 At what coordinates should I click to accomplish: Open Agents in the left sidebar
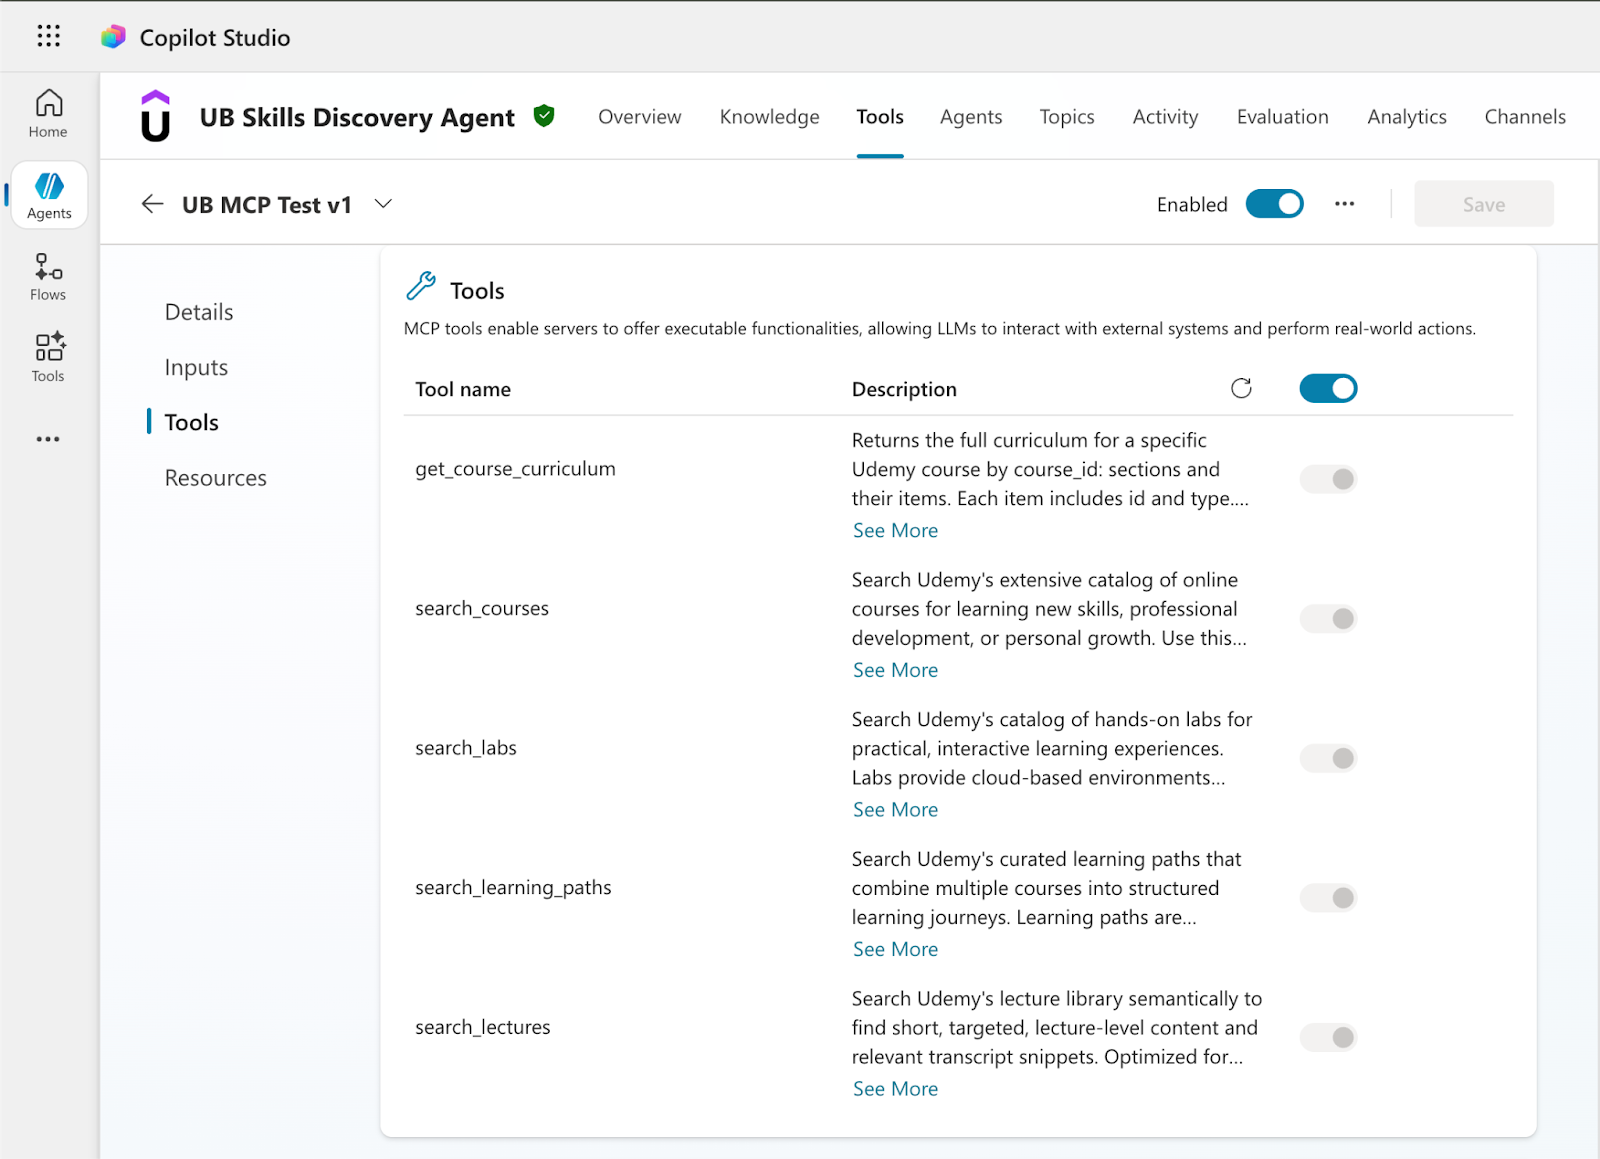[49, 195]
